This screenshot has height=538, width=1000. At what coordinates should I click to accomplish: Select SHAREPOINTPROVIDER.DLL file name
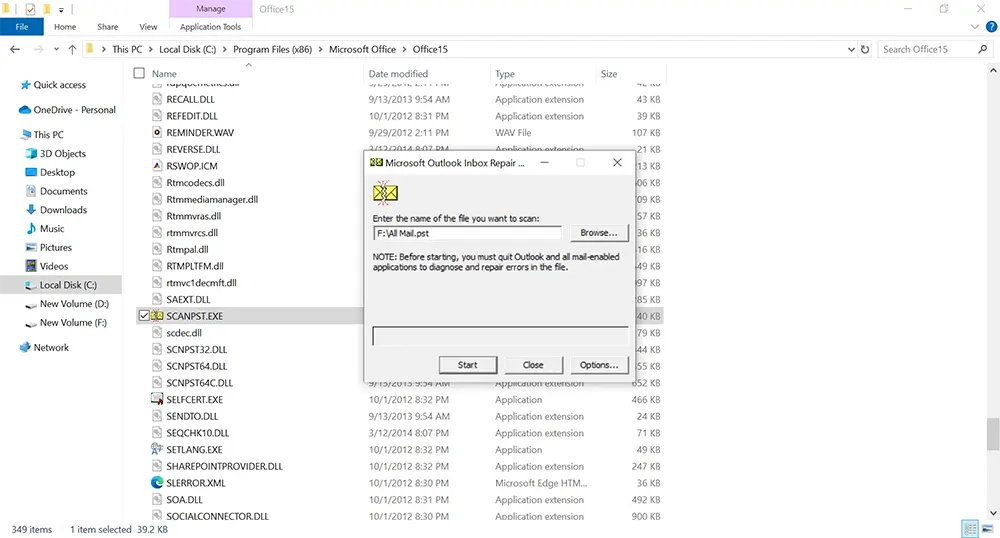point(224,466)
